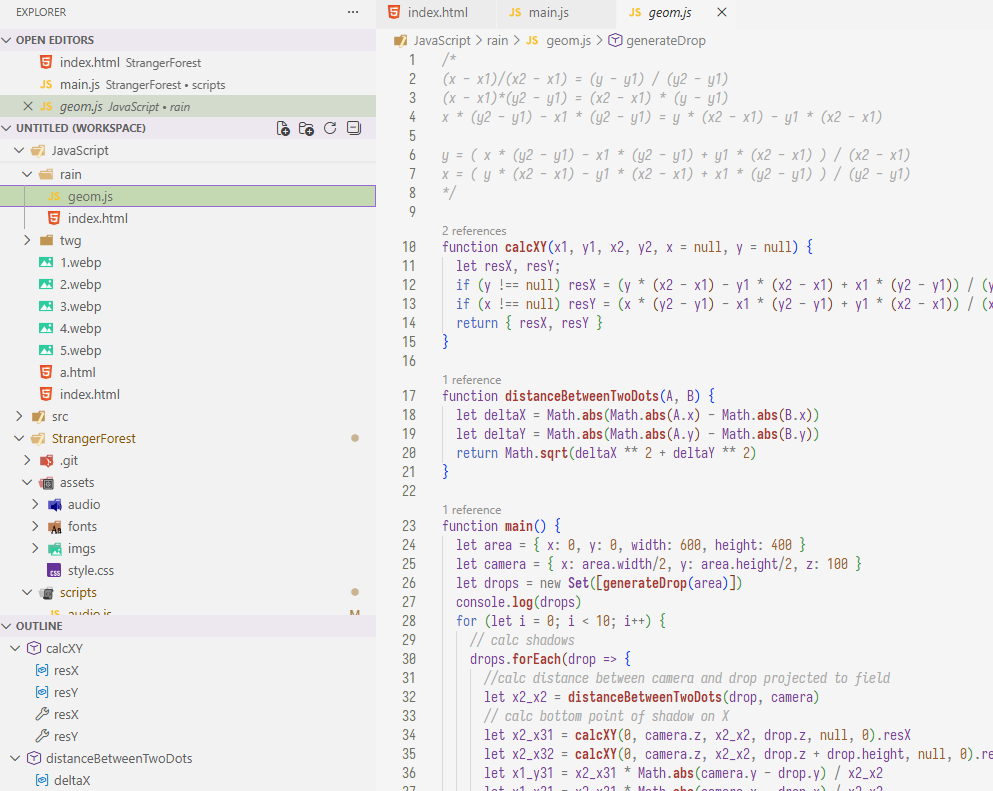993x791 pixels.
Task: Collapse calcXY in the outline
Action: (x=15, y=649)
